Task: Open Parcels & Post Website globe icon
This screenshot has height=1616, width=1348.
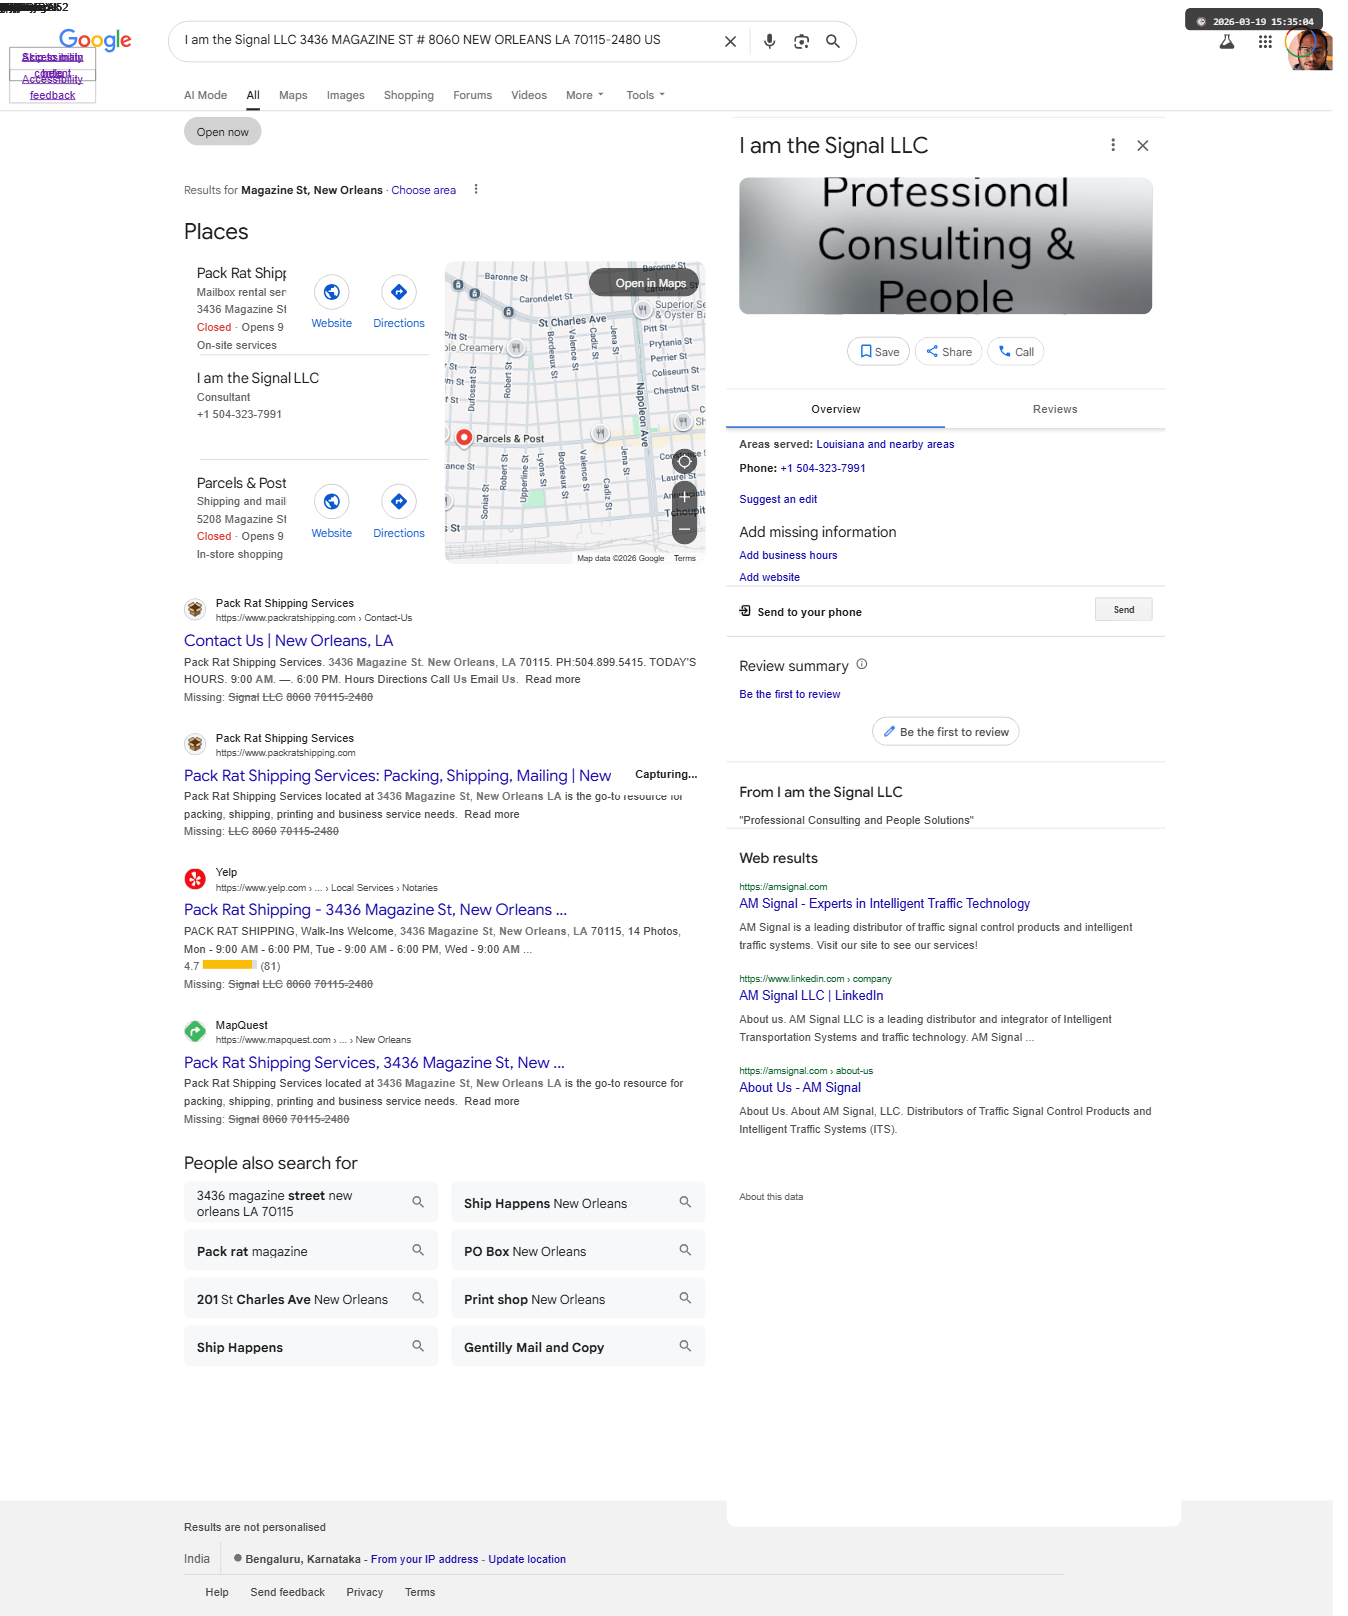Action: [x=331, y=502]
